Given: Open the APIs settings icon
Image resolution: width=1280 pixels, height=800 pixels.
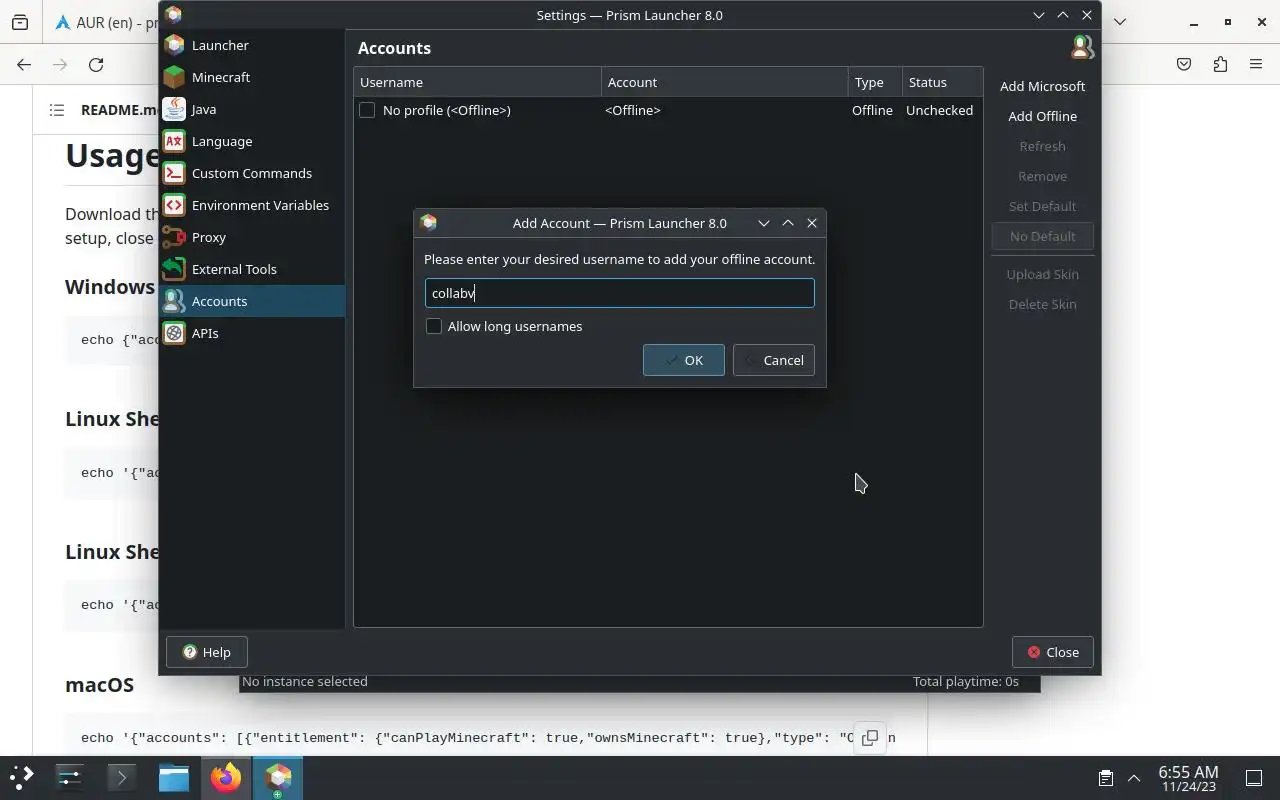Looking at the screenshot, I should pos(174,333).
